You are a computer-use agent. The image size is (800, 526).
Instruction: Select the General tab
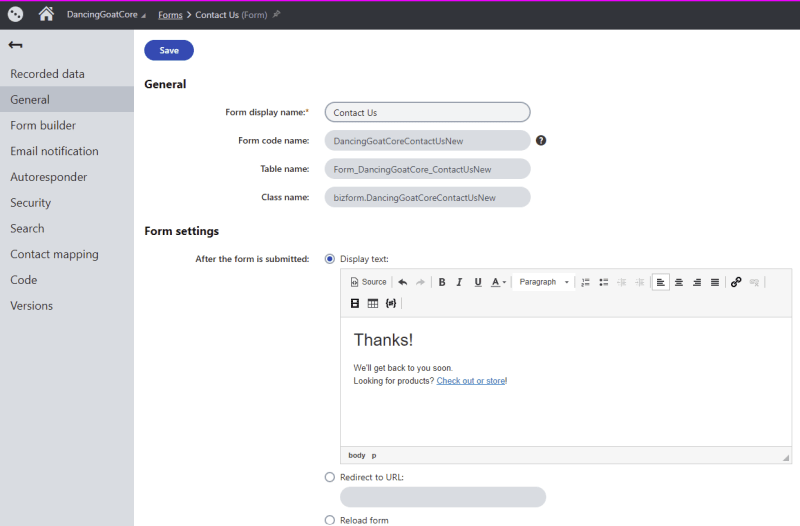pyautogui.click(x=67, y=99)
